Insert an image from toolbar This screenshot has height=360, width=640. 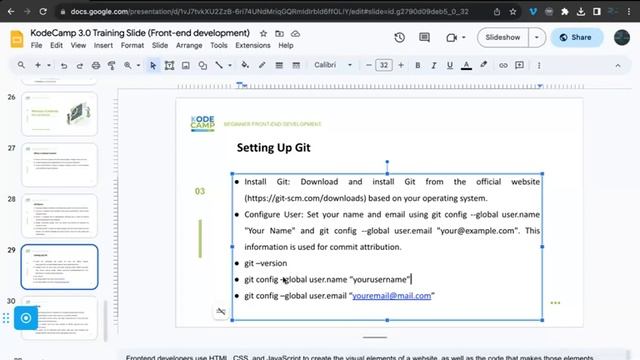point(186,65)
